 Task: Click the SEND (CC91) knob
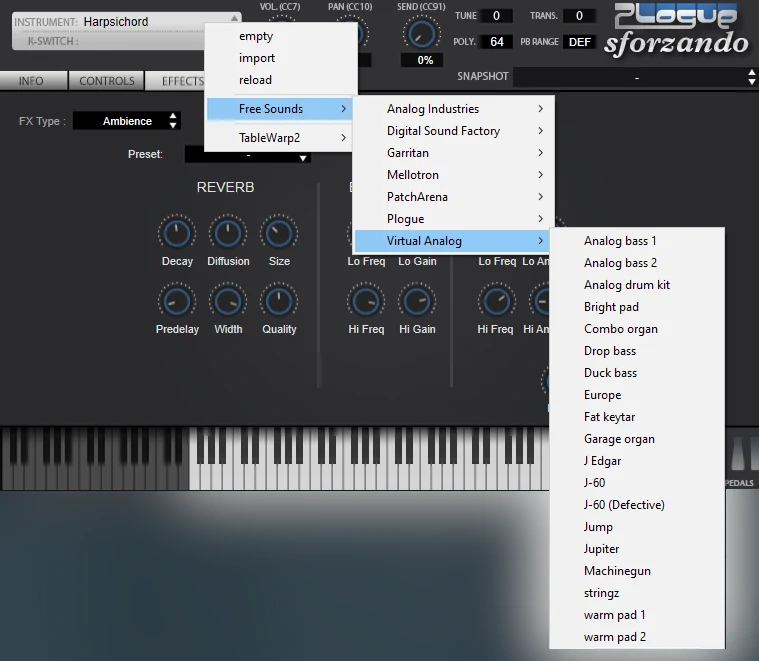point(422,34)
